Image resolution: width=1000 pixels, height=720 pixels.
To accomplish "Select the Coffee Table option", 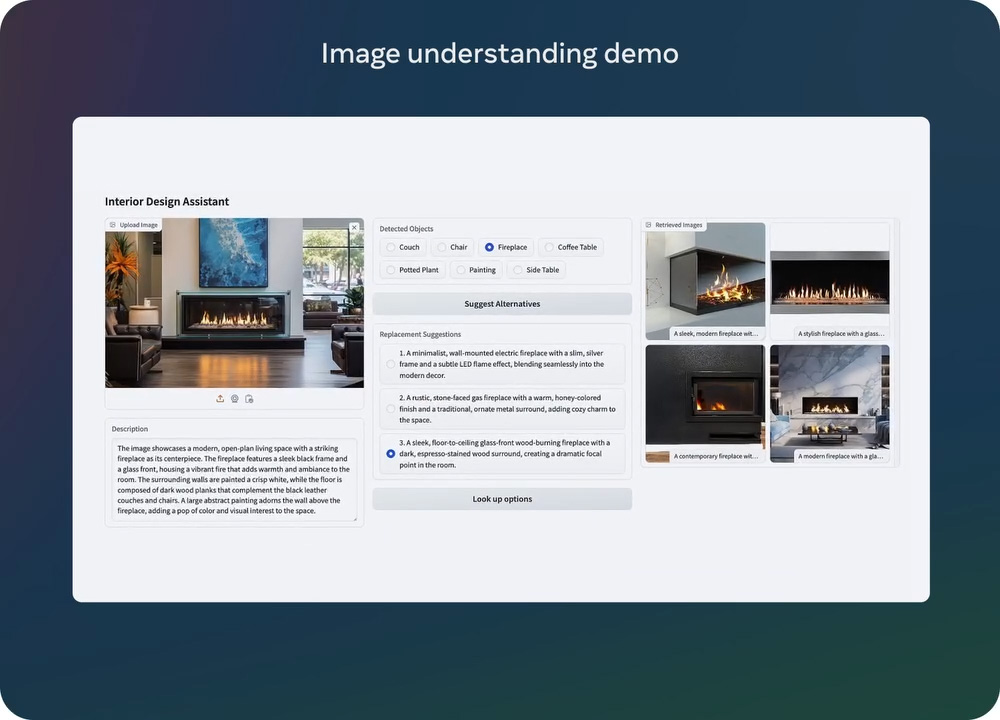I will click(x=549, y=247).
